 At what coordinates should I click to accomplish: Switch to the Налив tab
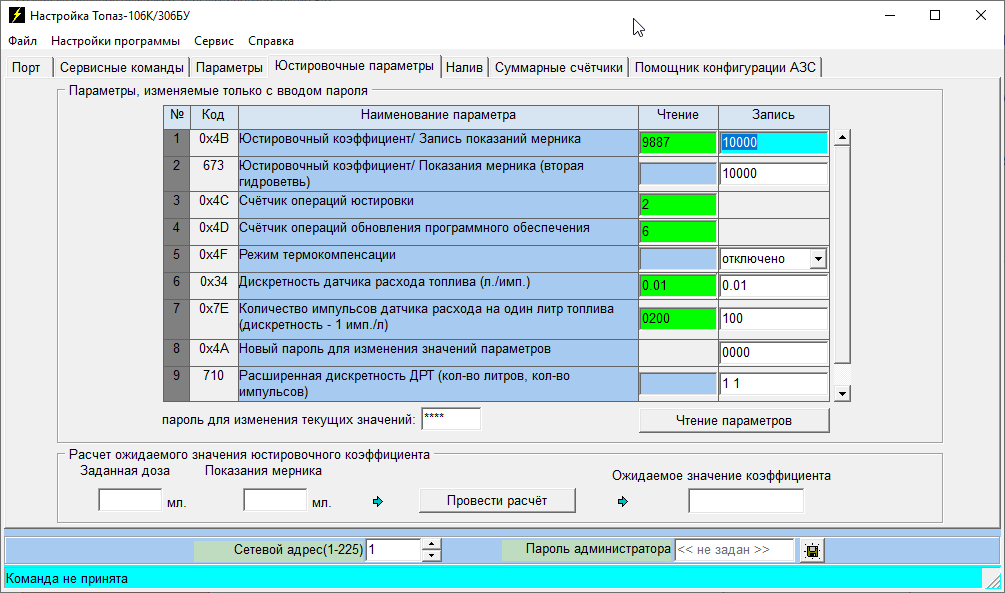coord(464,67)
